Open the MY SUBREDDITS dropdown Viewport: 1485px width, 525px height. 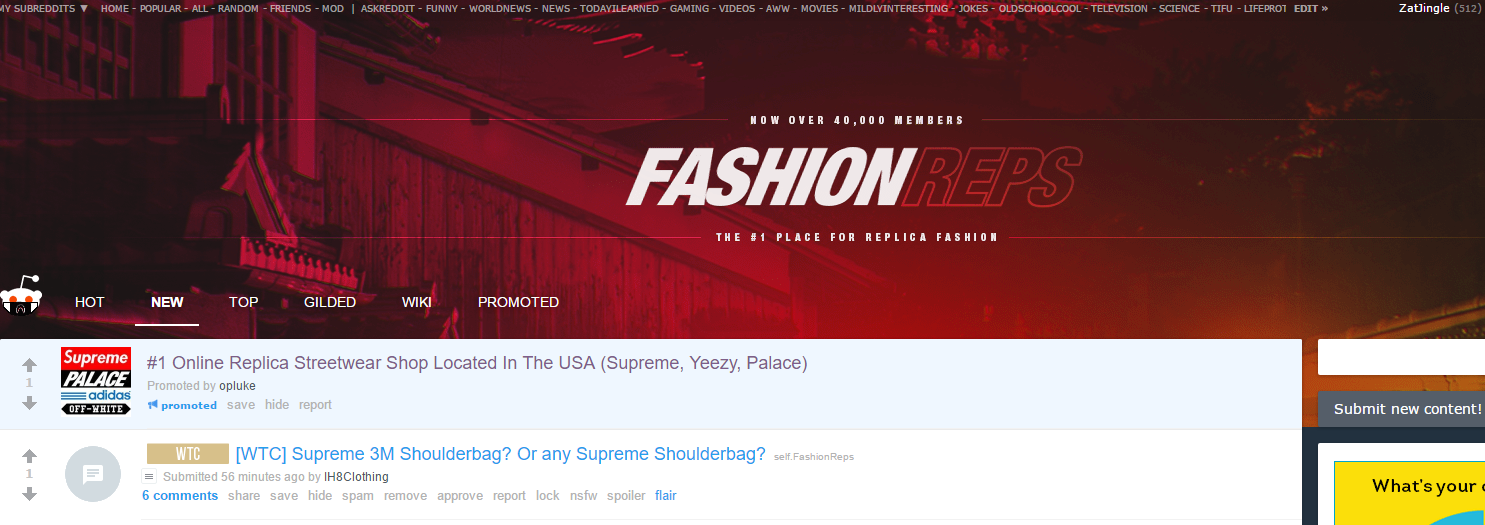point(44,8)
